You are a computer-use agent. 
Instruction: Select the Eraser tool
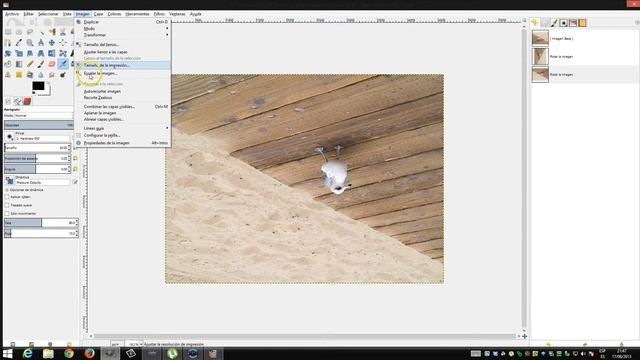point(52,64)
